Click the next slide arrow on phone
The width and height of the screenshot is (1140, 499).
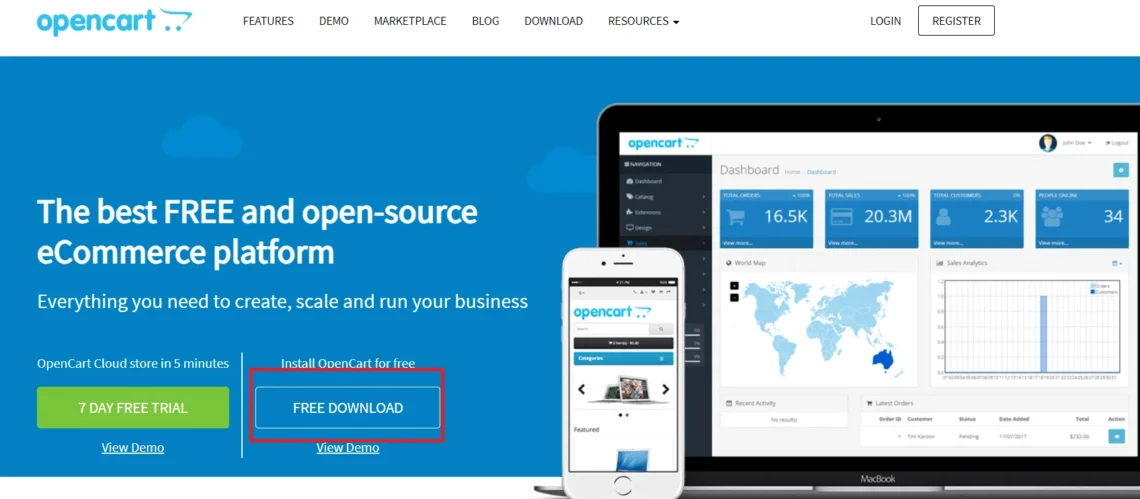(665, 389)
